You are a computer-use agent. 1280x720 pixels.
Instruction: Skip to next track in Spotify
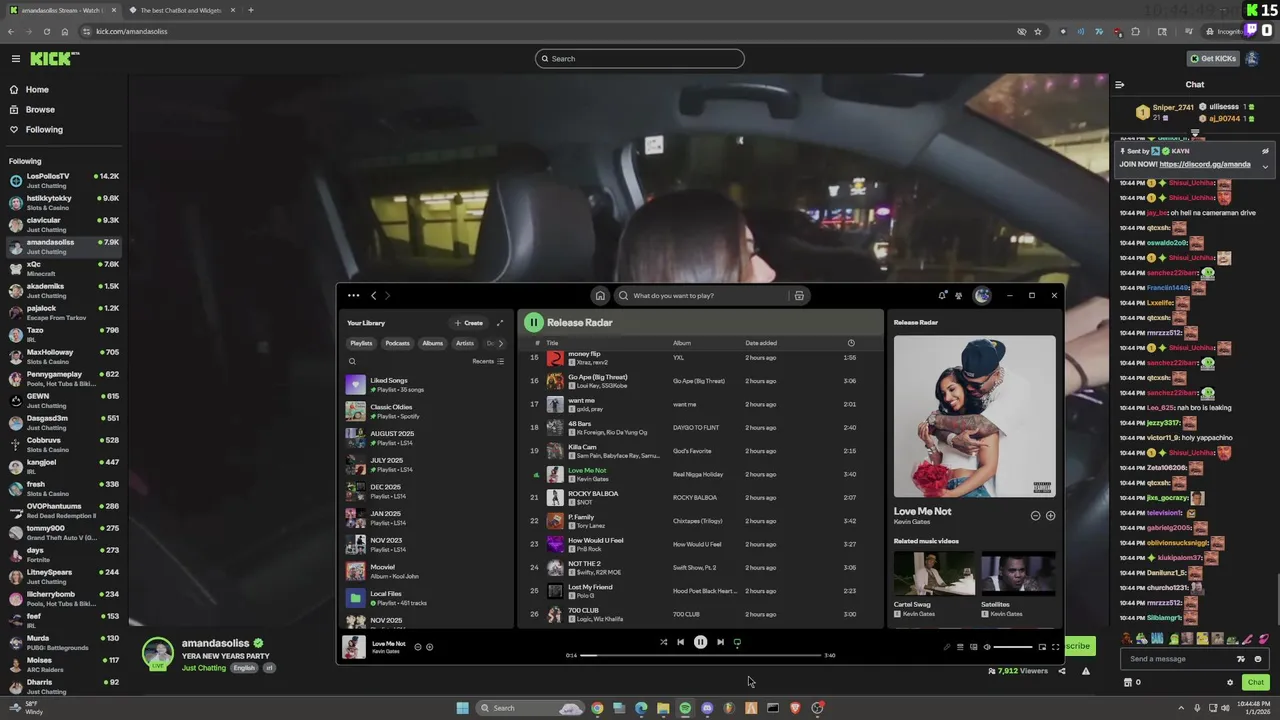720,642
